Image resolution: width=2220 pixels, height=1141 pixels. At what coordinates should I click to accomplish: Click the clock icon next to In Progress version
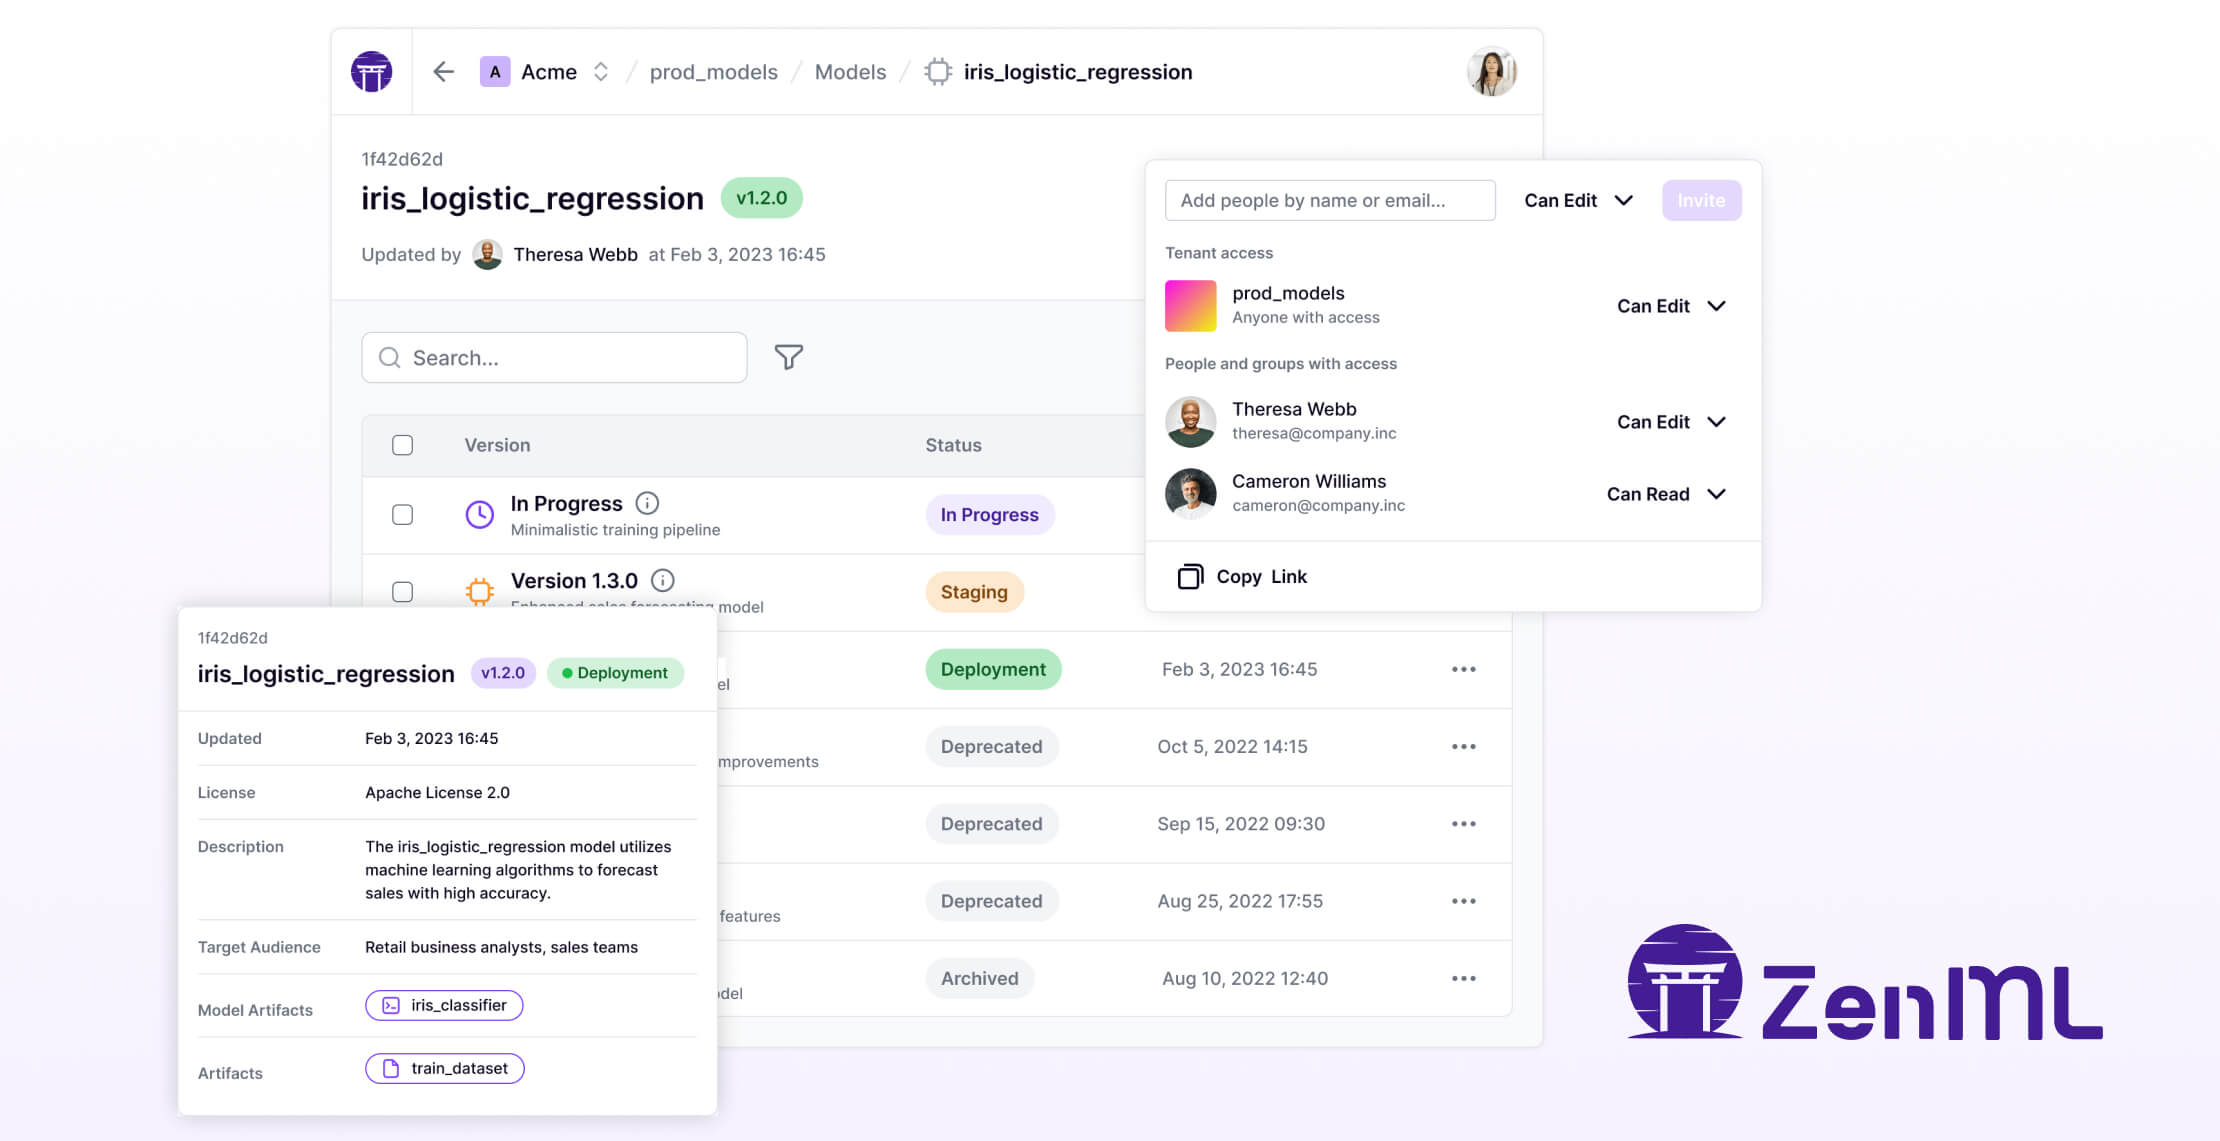click(x=480, y=514)
